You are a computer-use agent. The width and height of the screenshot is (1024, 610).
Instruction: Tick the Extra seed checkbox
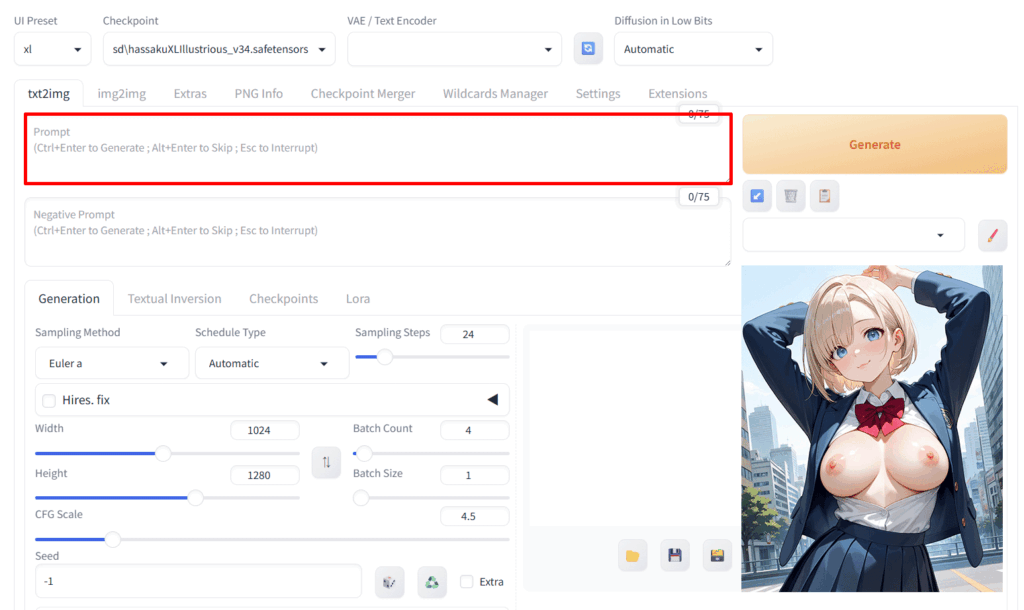coord(467,581)
